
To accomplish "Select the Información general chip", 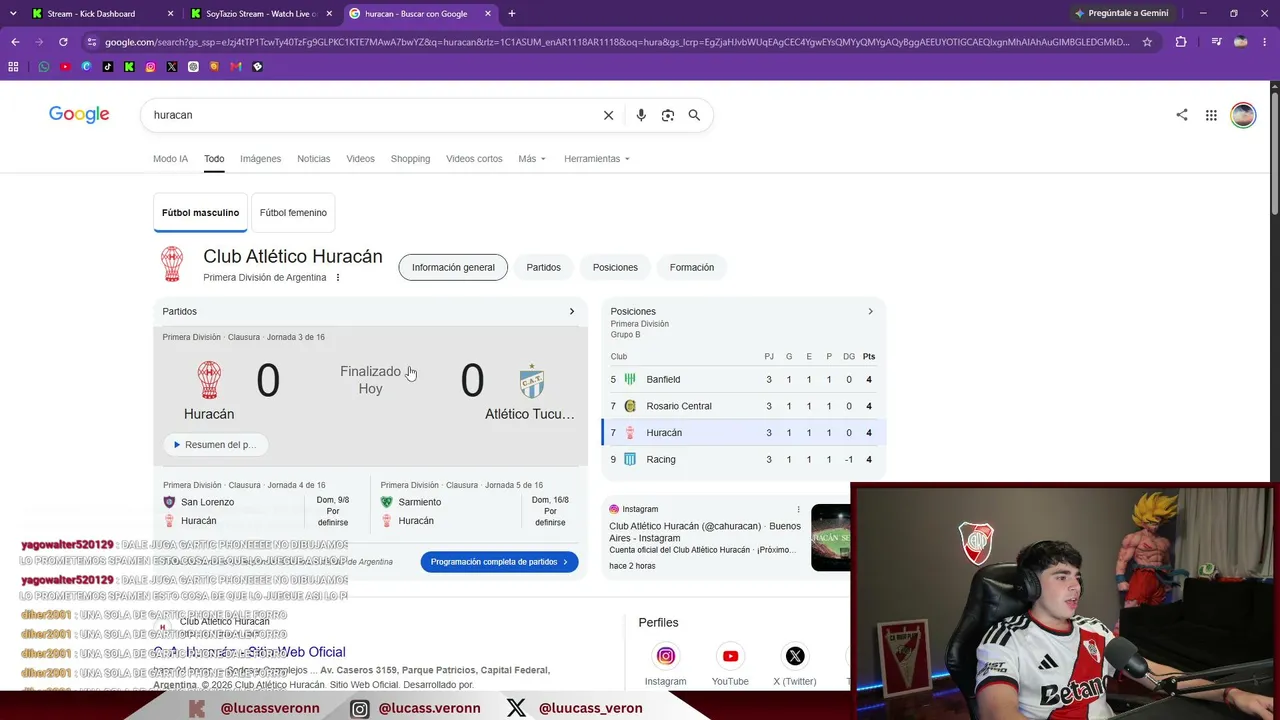I will point(453,268).
